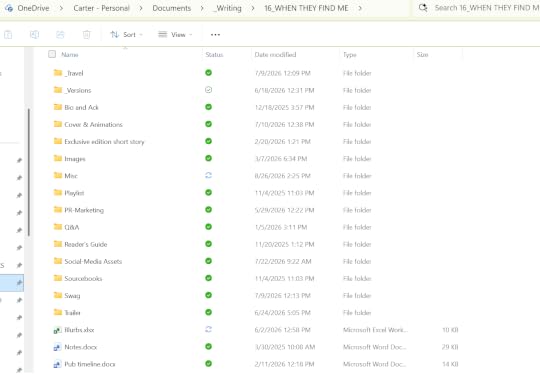The width and height of the screenshot is (540, 375).
Task: Sort by the Status column header
Action: click(x=214, y=54)
